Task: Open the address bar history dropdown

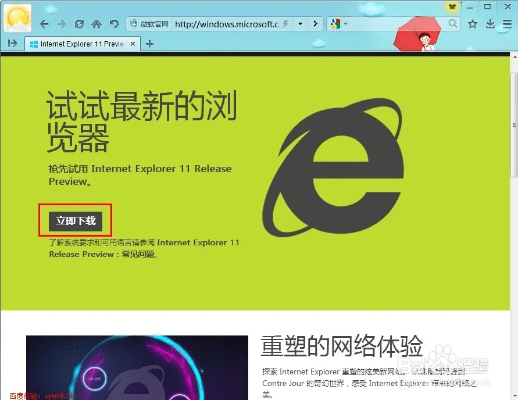Action: point(300,24)
